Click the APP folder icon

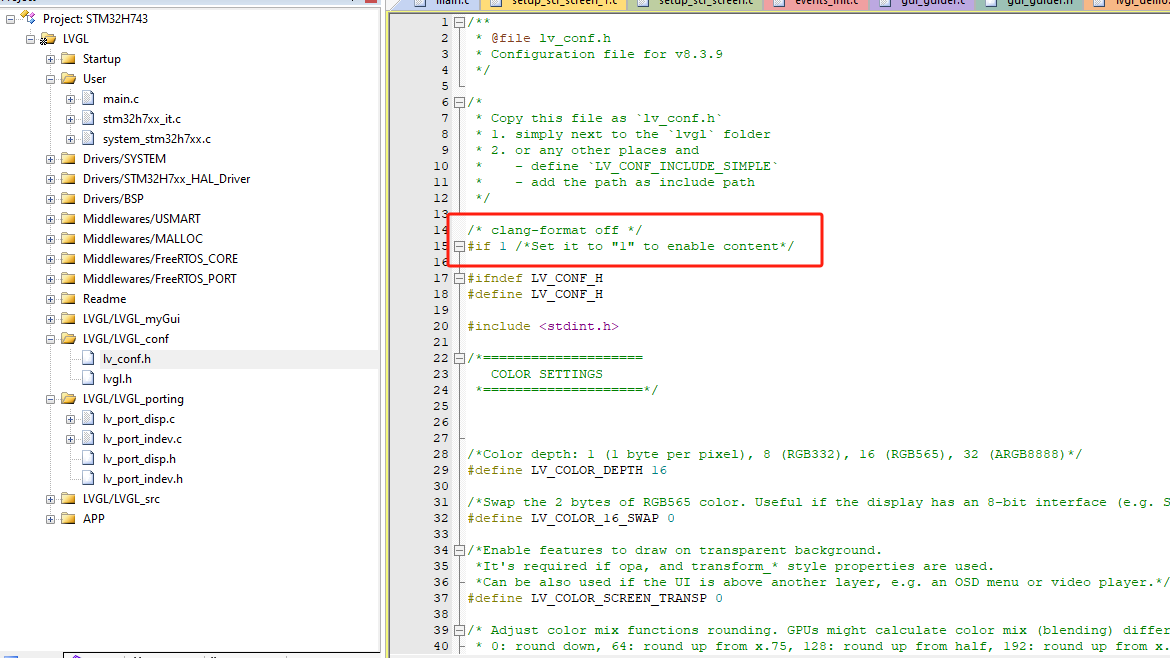[69, 518]
